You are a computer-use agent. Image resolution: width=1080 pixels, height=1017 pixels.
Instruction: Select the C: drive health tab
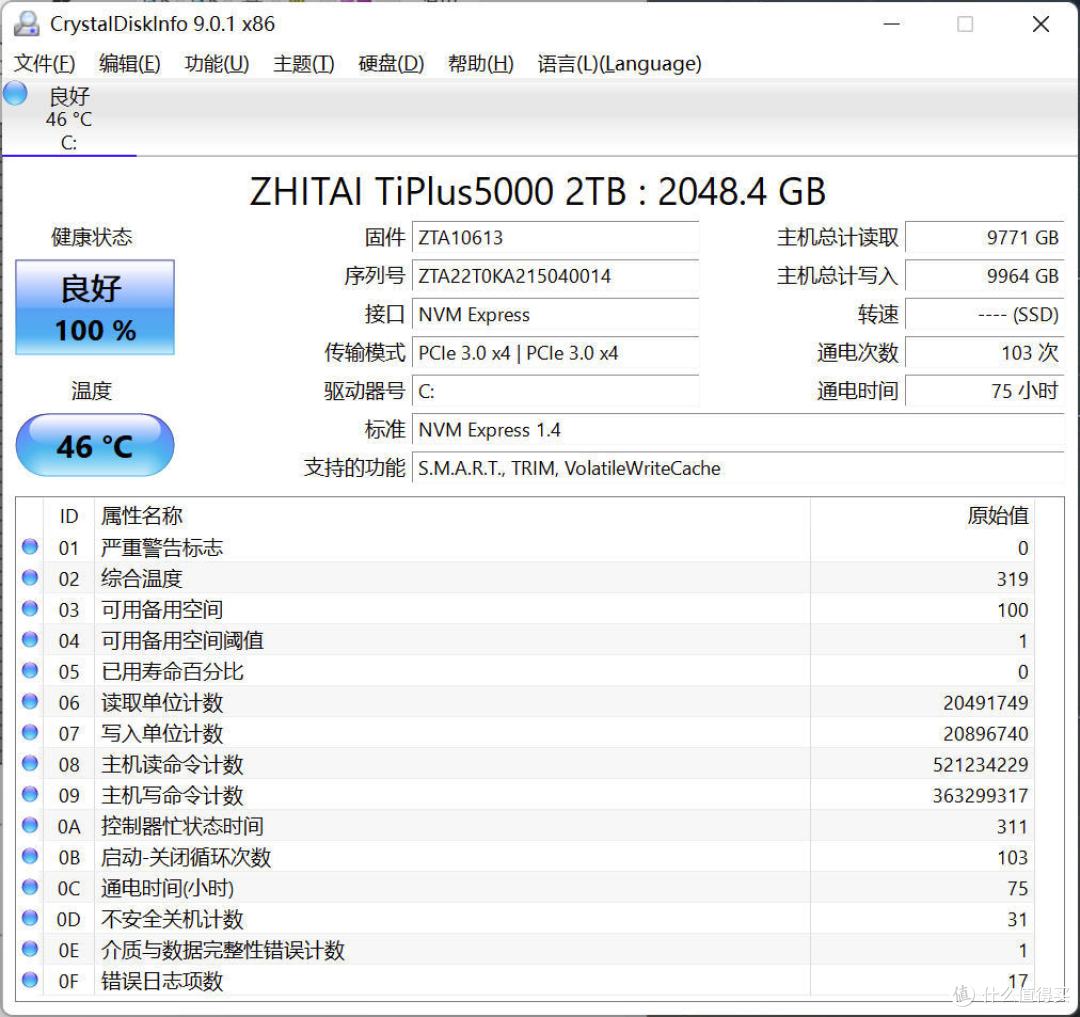tap(67, 118)
